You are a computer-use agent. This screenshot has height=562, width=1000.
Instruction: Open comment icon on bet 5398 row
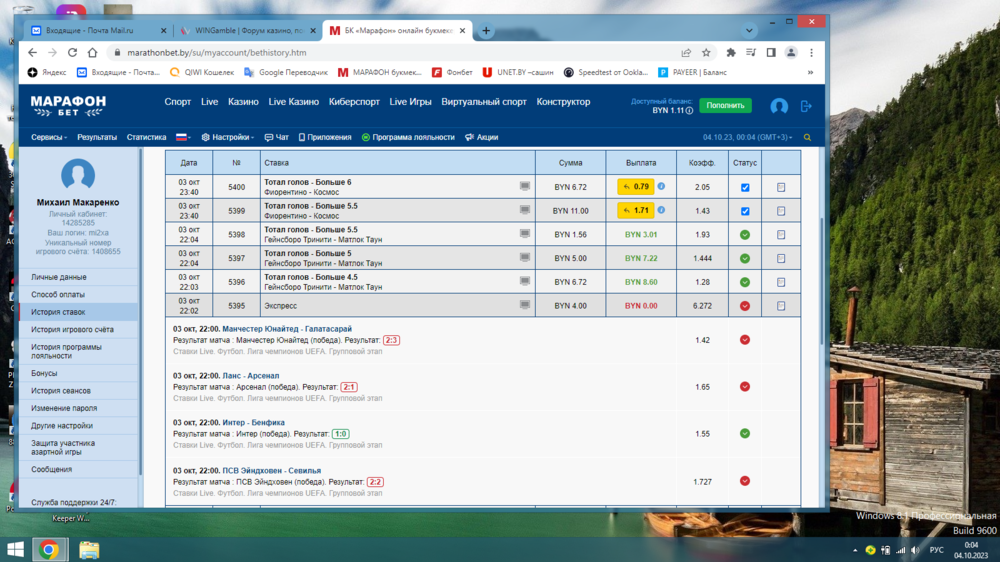(524, 234)
